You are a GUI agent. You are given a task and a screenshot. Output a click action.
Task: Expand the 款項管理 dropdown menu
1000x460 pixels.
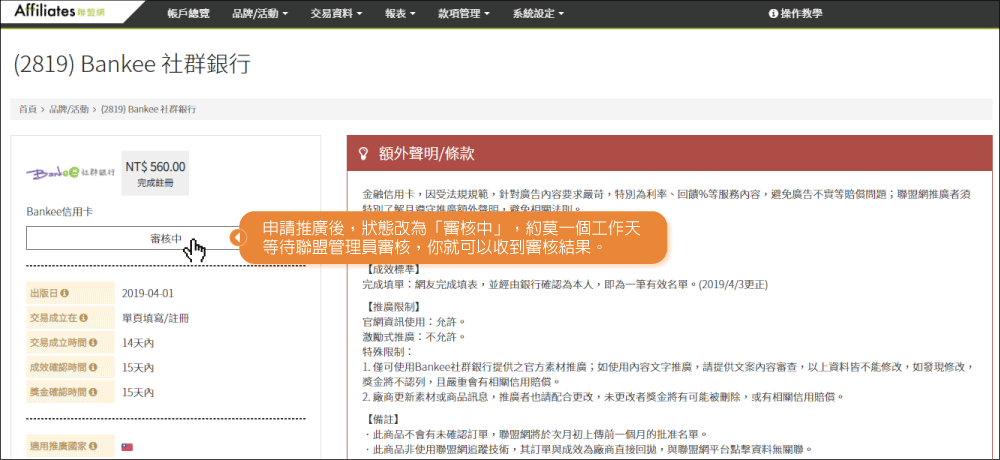464,13
